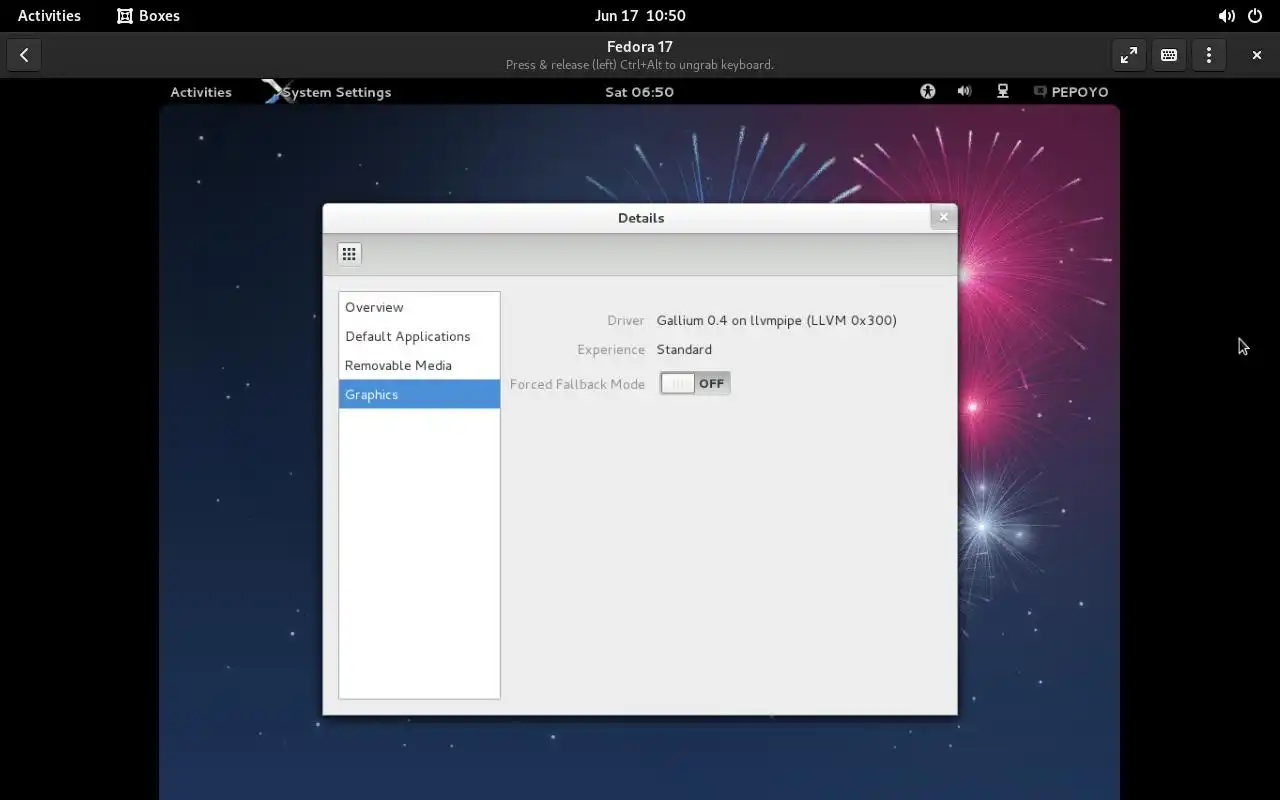The height and width of the screenshot is (800, 1280).
Task: Open host power menu icon
Action: click(x=1255, y=16)
